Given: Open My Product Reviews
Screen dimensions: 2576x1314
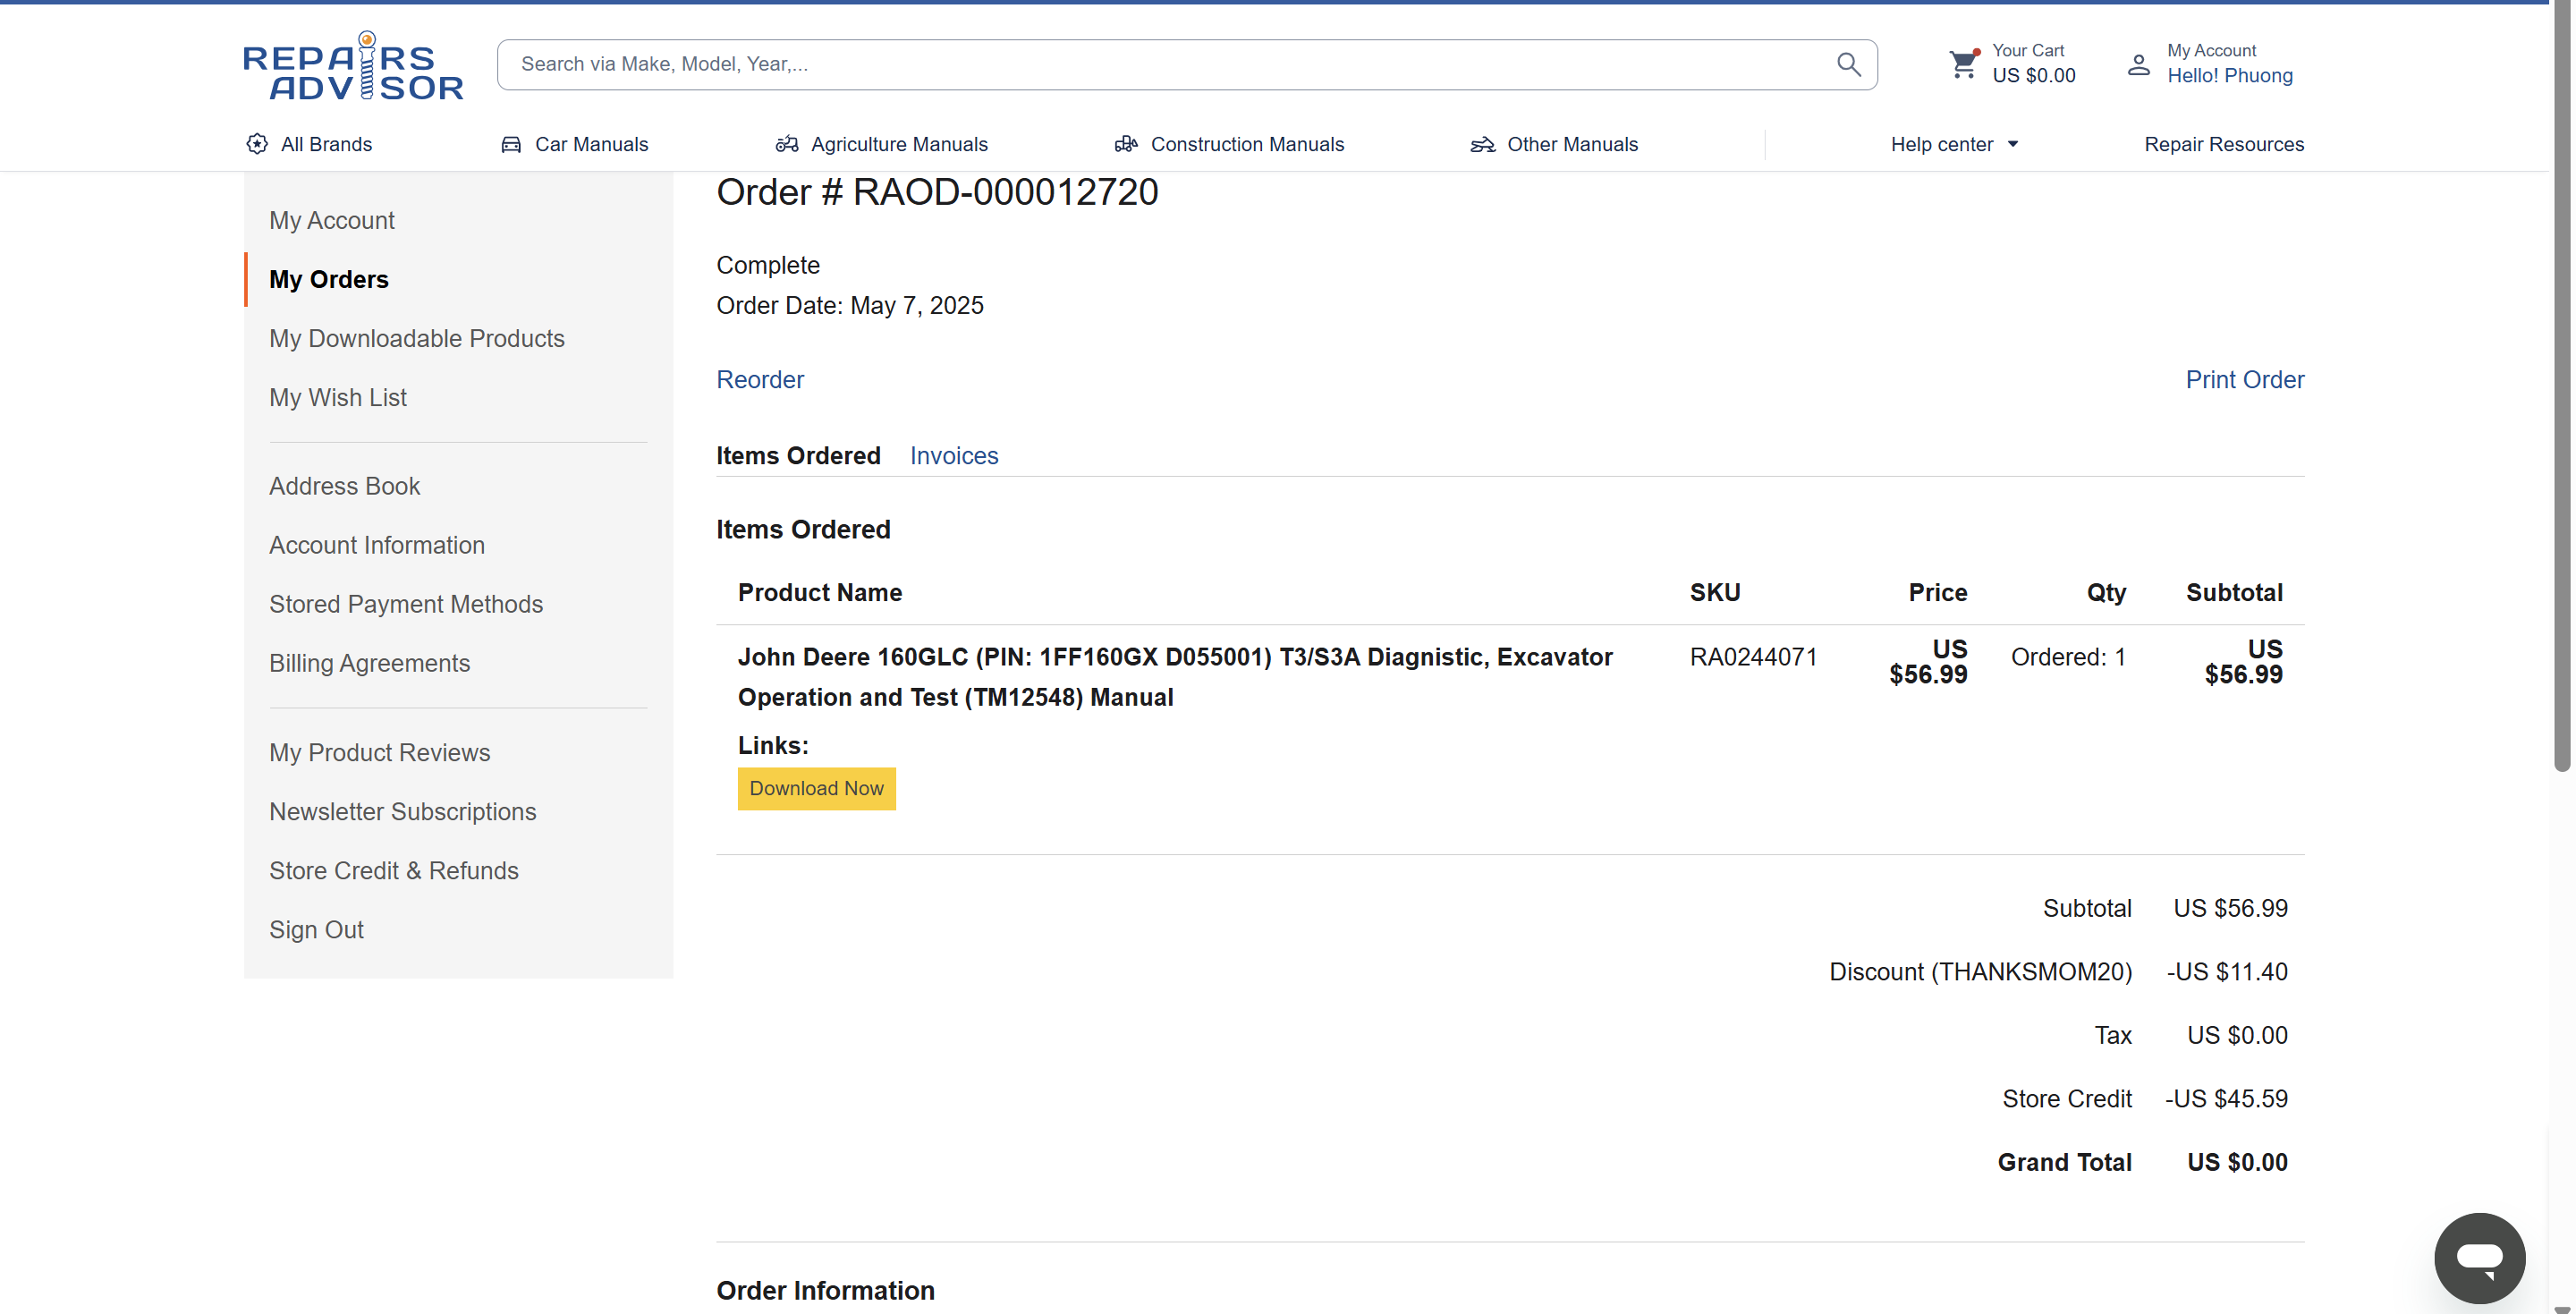Looking at the screenshot, I should [380, 752].
